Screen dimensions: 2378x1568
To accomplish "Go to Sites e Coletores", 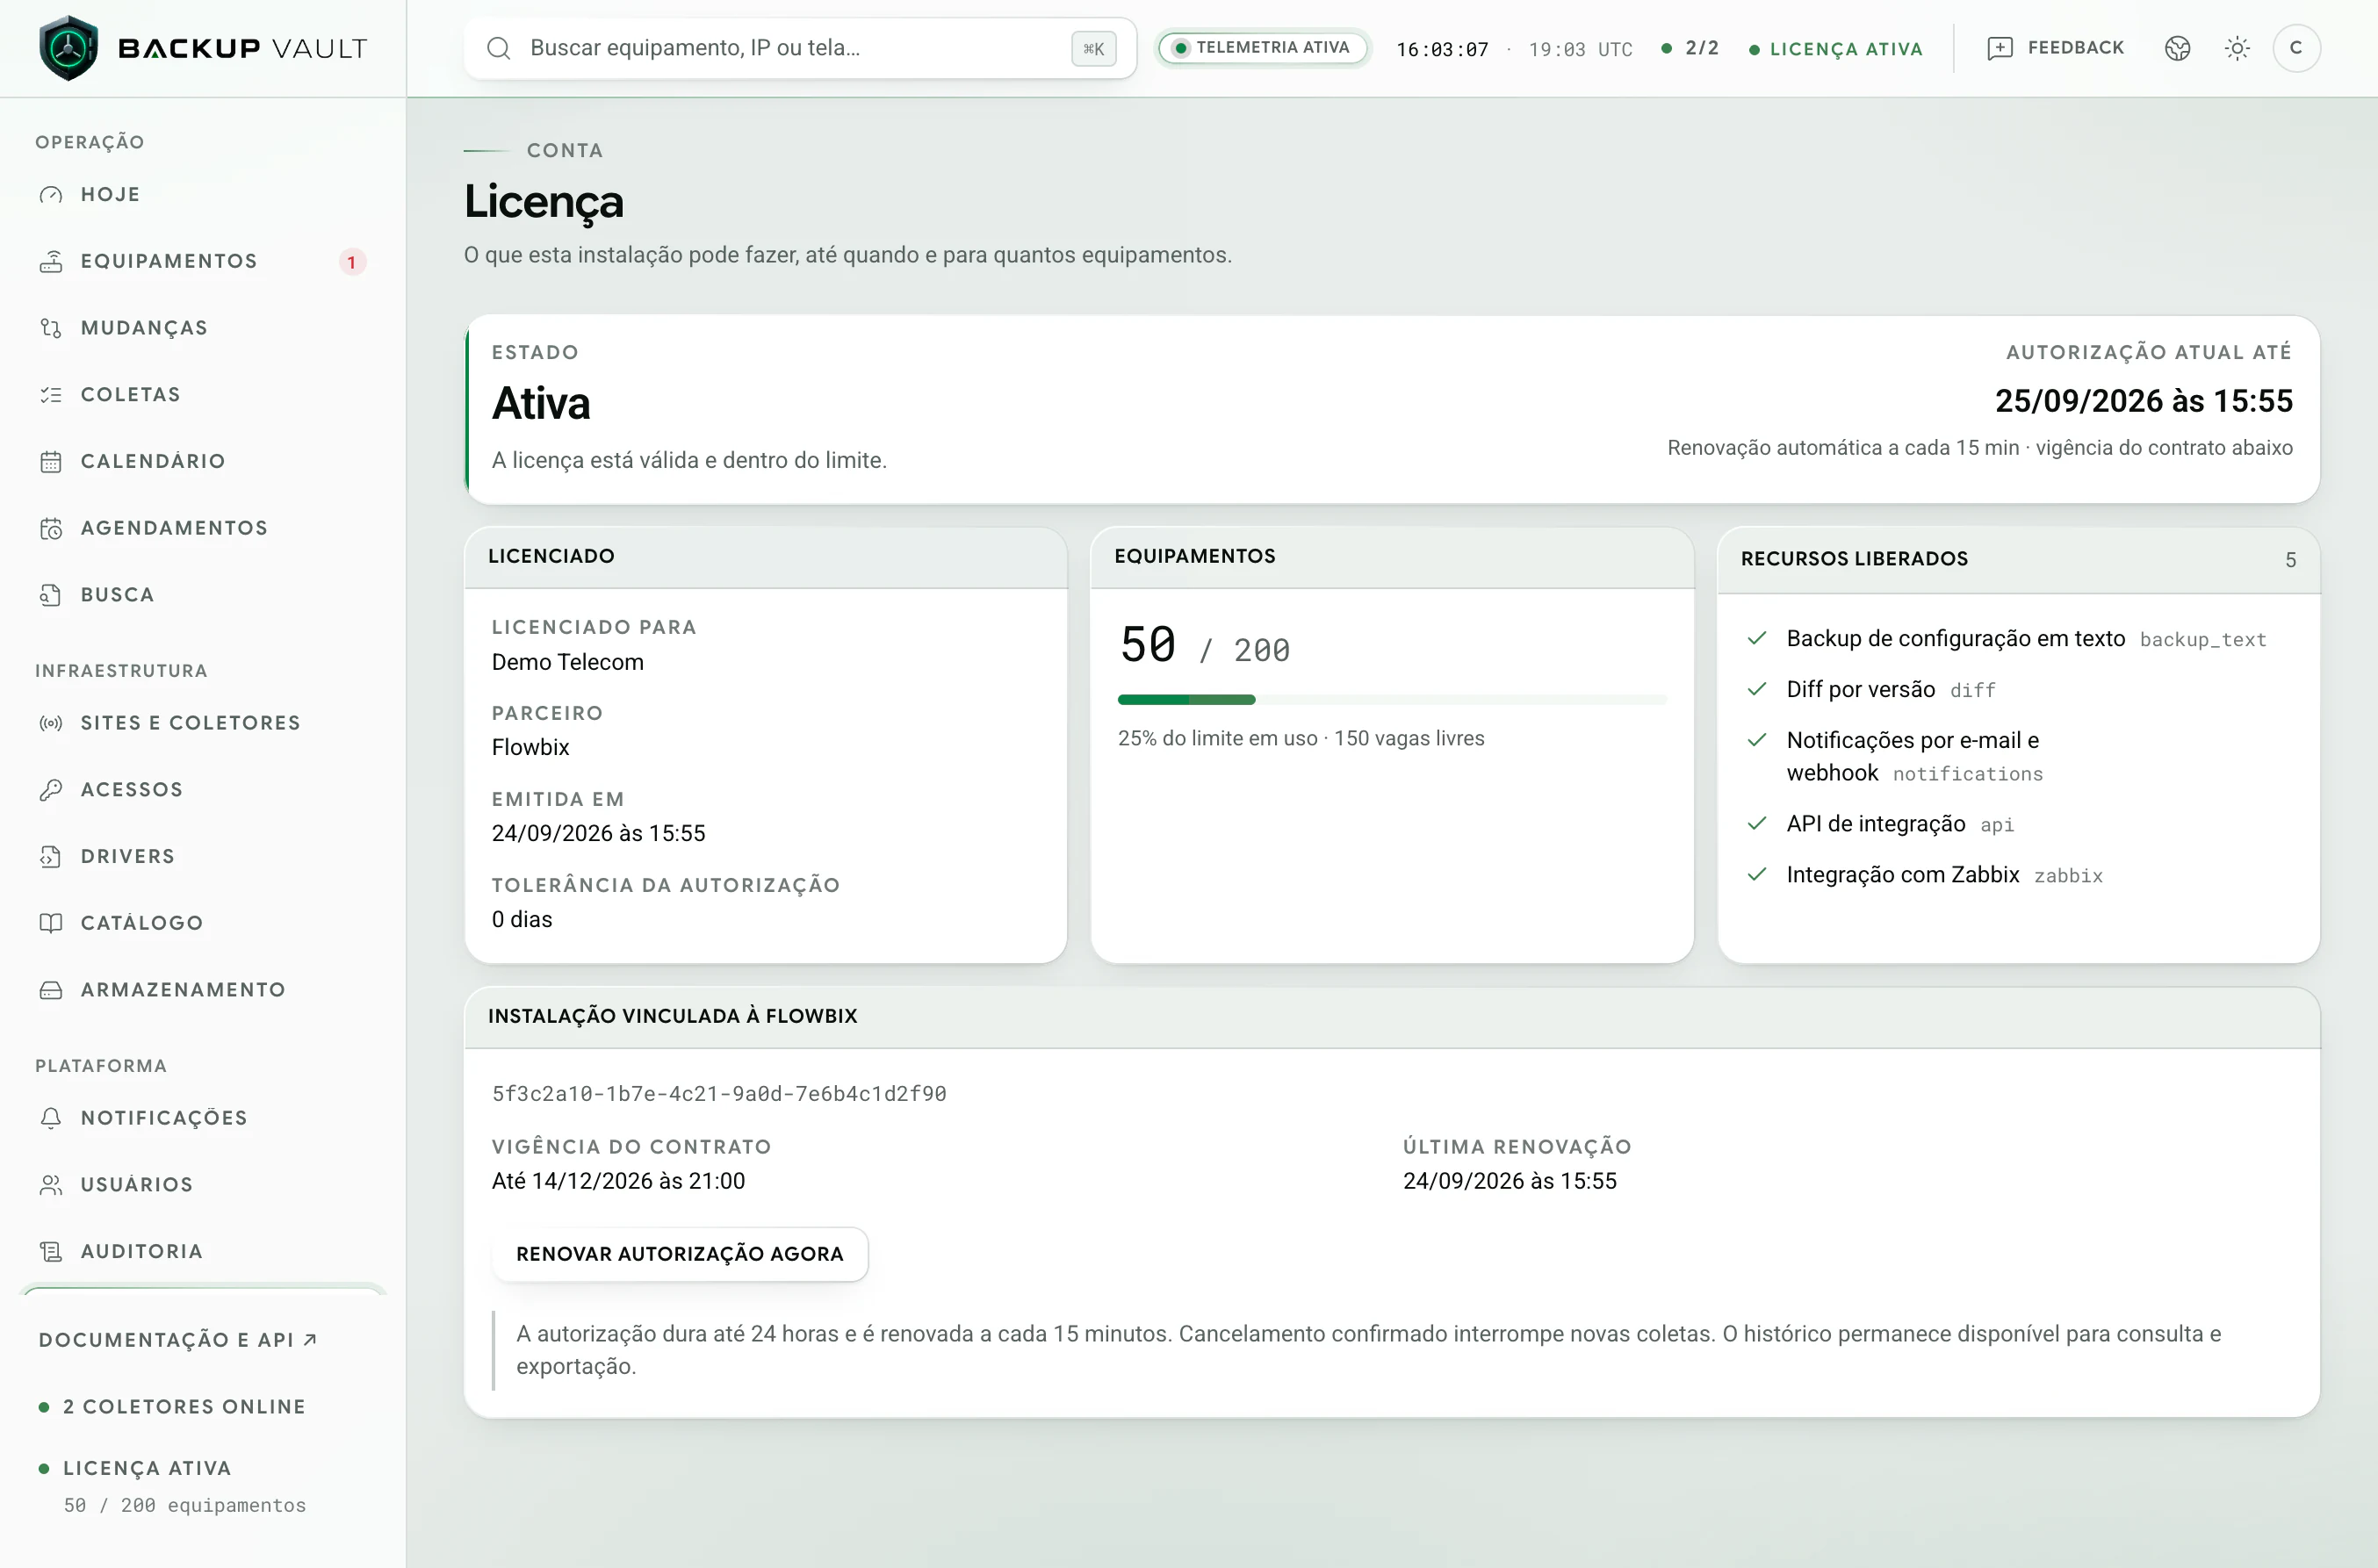I will coord(202,723).
